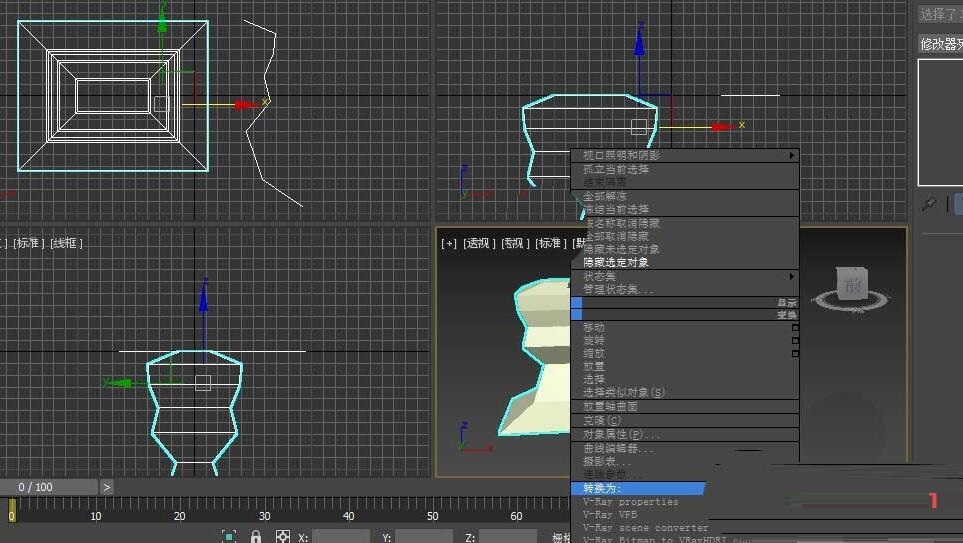Open [标准] label in perspective viewport
This screenshot has height=543, width=963.
pyautogui.click(x=550, y=244)
